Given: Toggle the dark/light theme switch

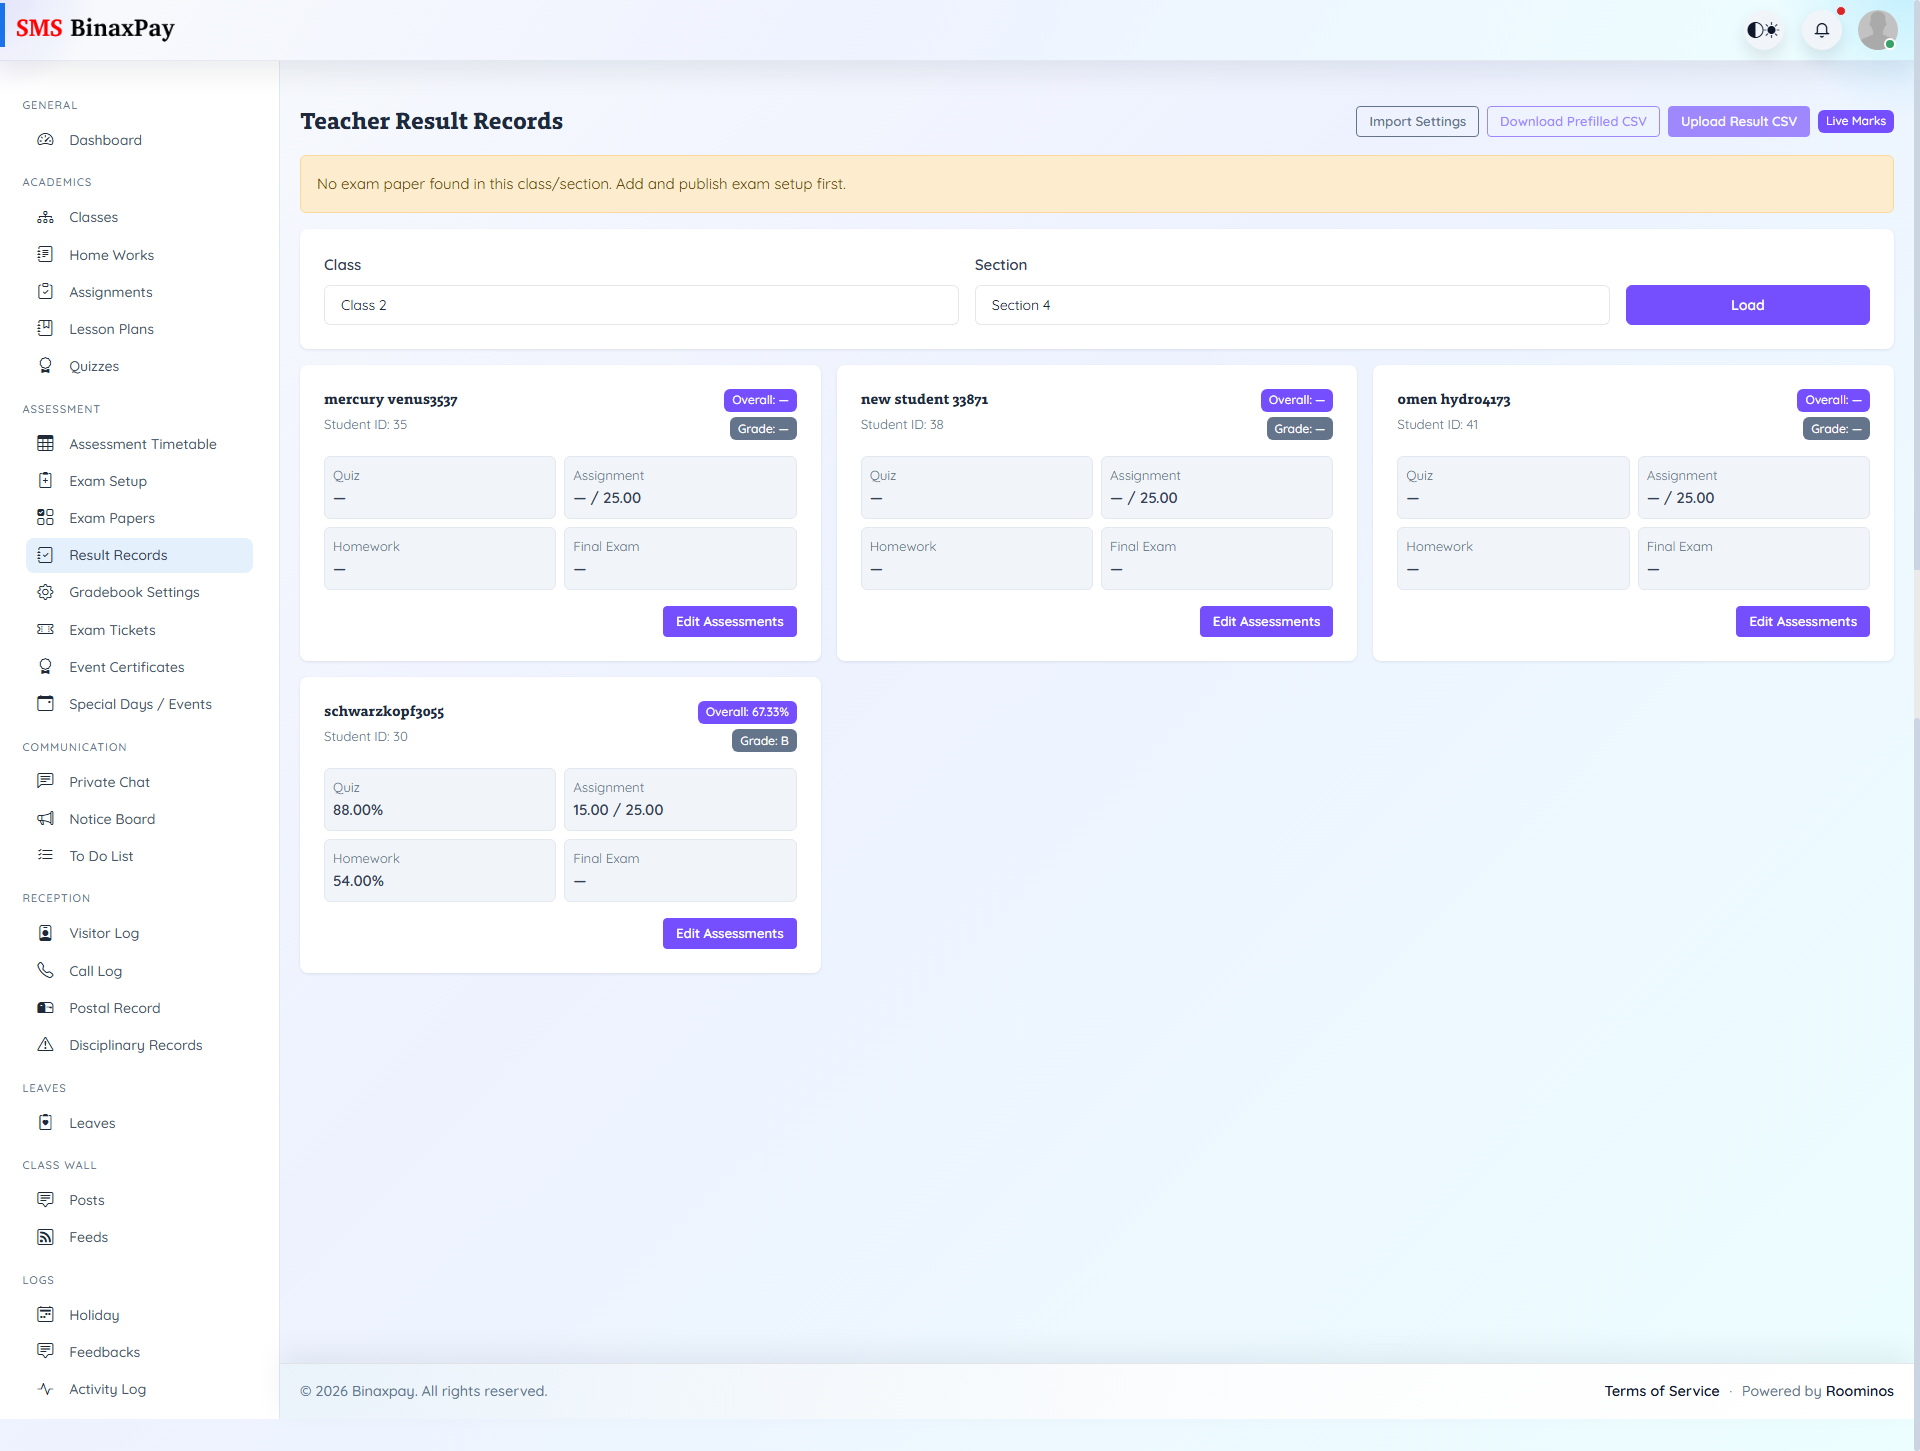Looking at the screenshot, I should pyautogui.click(x=1762, y=30).
